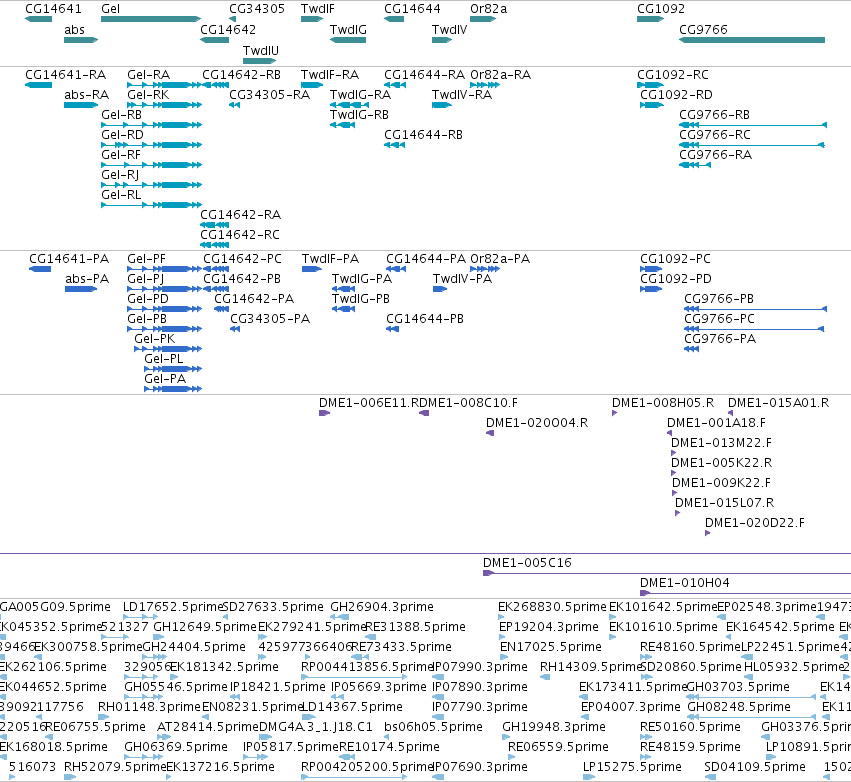Open the CG1092-PC protein label

[x=675, y=258]
